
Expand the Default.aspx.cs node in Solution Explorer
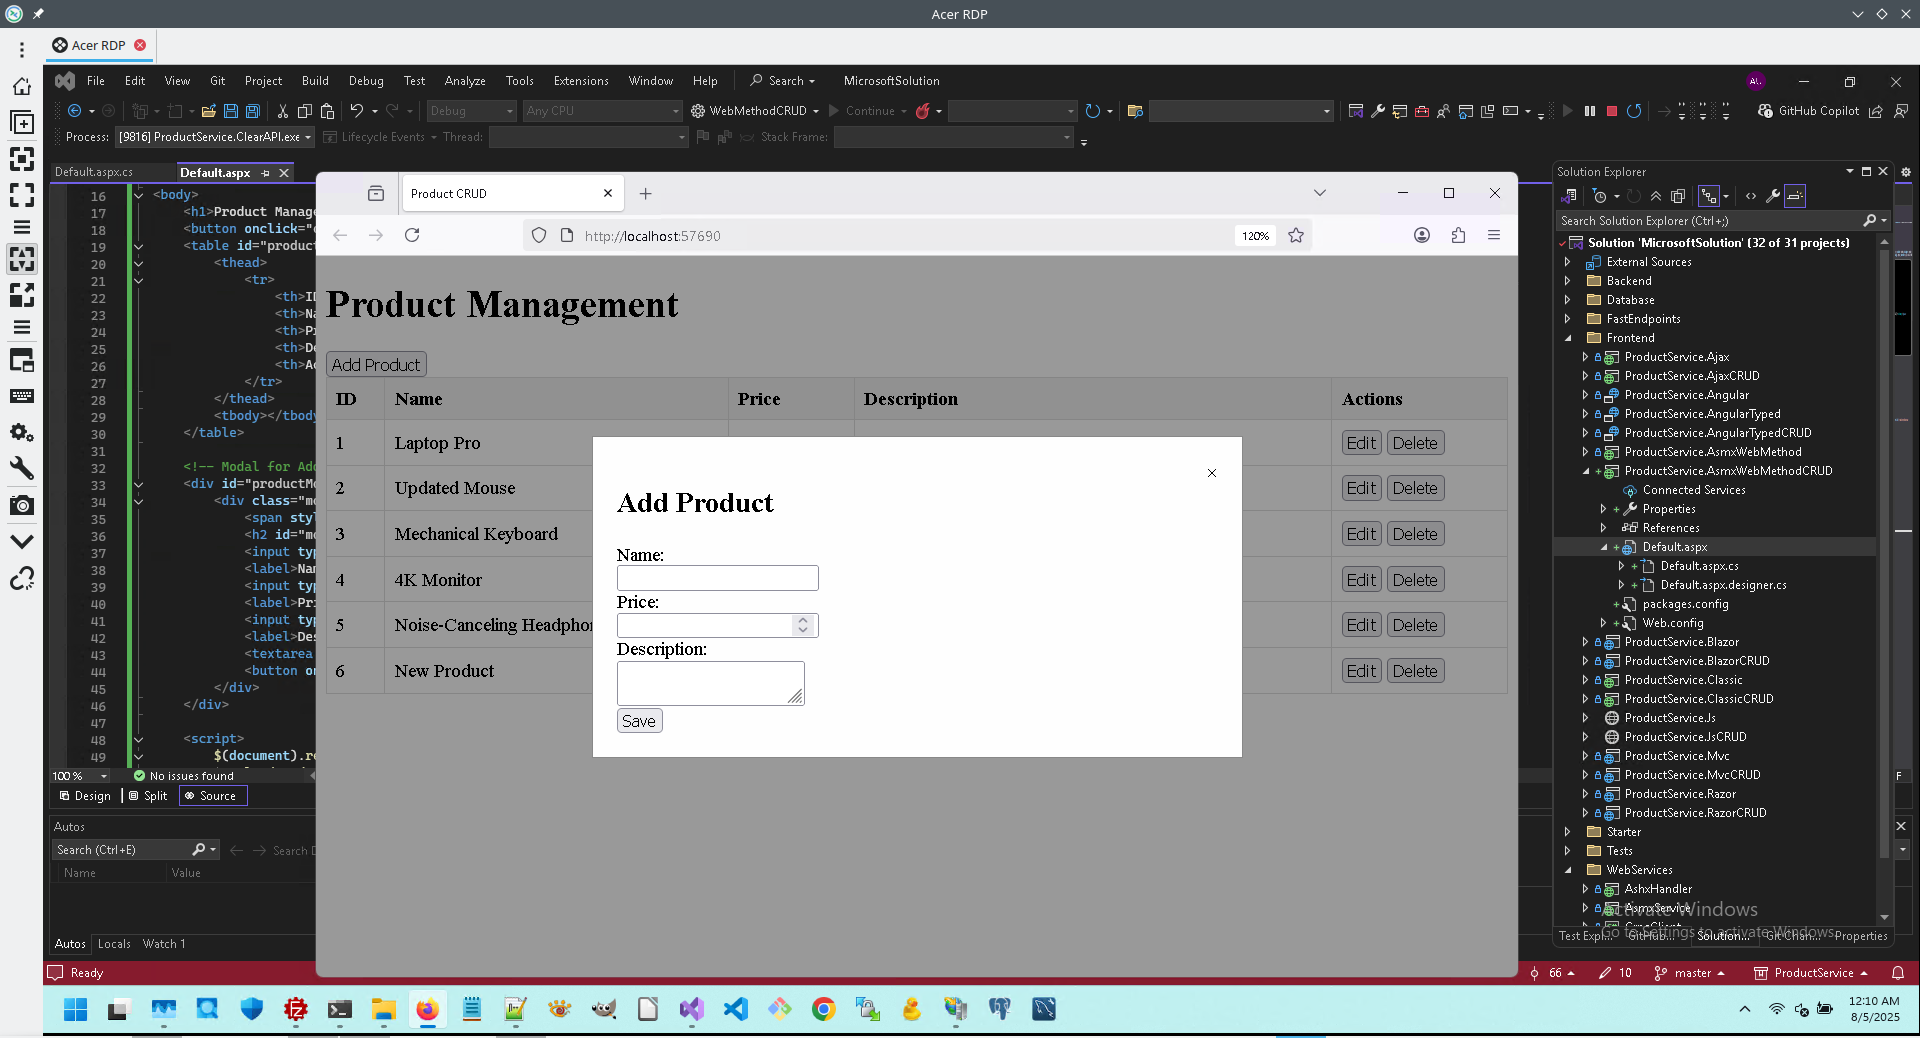(x=1621, y=566)
